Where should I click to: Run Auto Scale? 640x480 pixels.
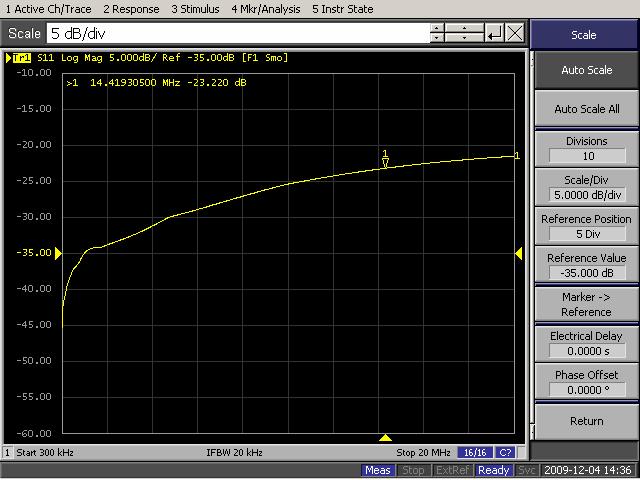click(x=586, y=70)
